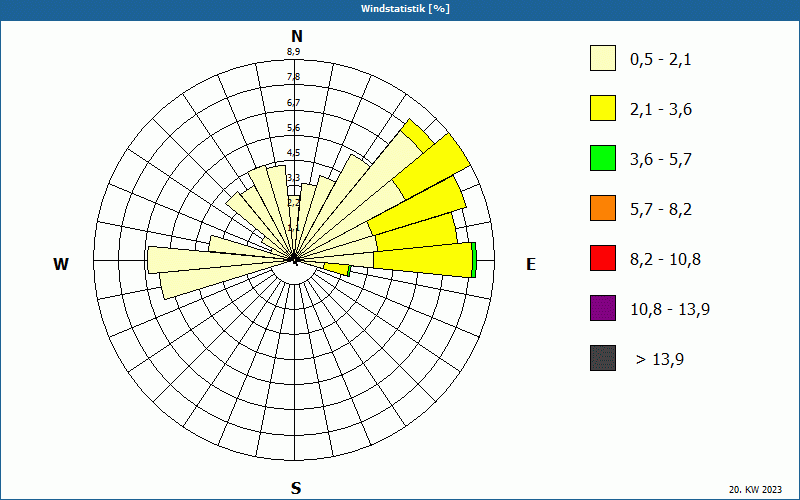
Task: Click the '4,5' radial axis value
Action: [x=293, y=153]
